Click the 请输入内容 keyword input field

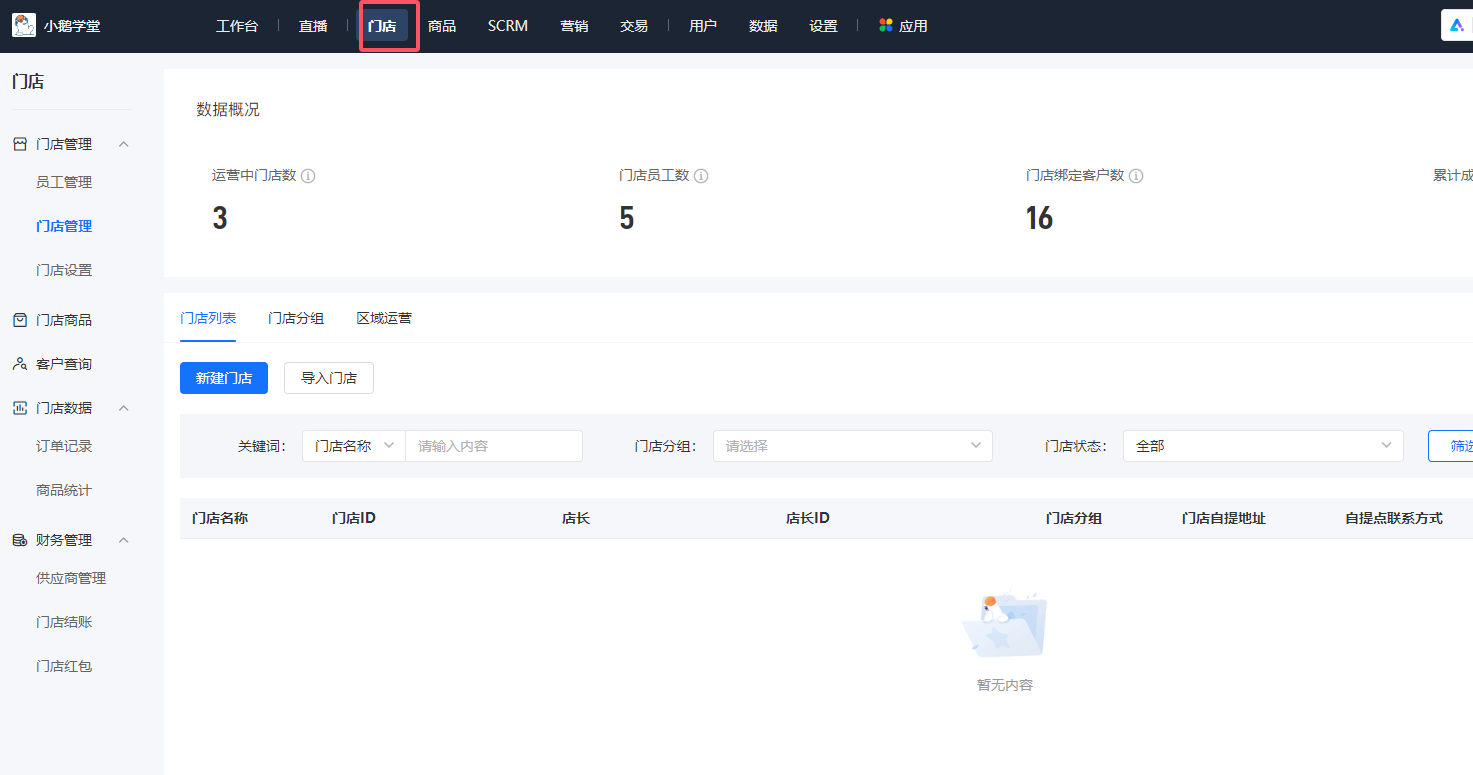pyautogui.click(x=493, y=446)
